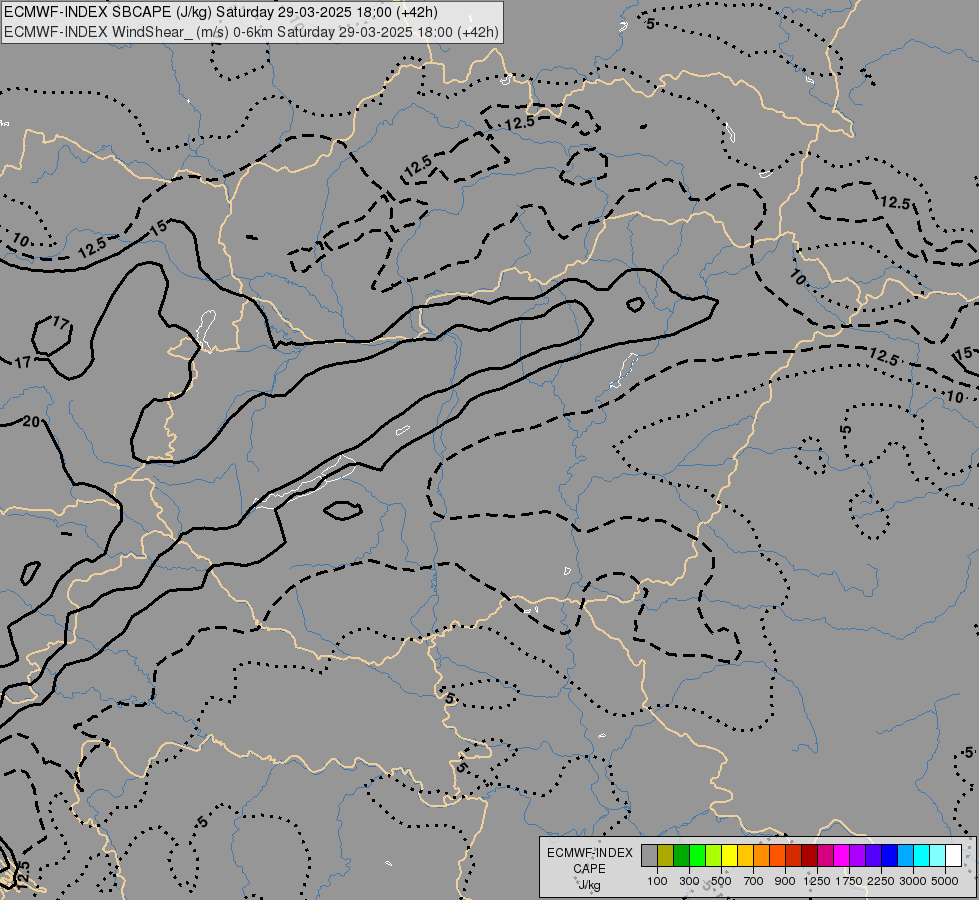The image size is (979, 900).
Task: Click the WindShear 0-6km title line
Action: [251, 32]
